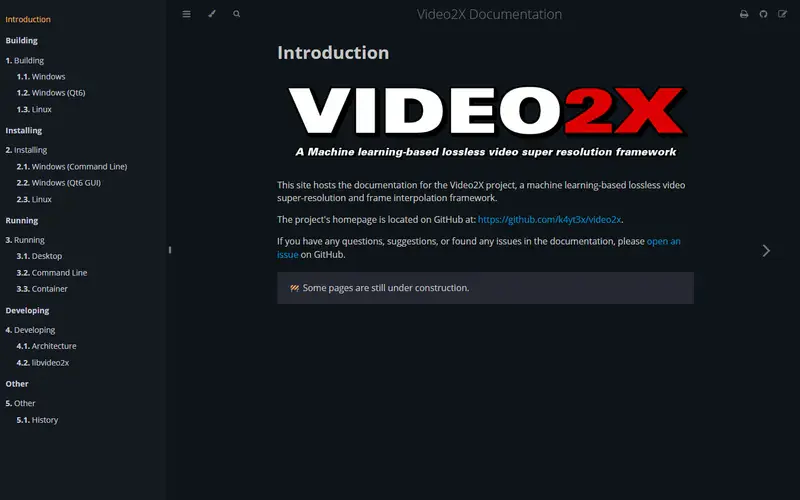
Task: Open section 2.3. Linux
Action: coord(34,199)
